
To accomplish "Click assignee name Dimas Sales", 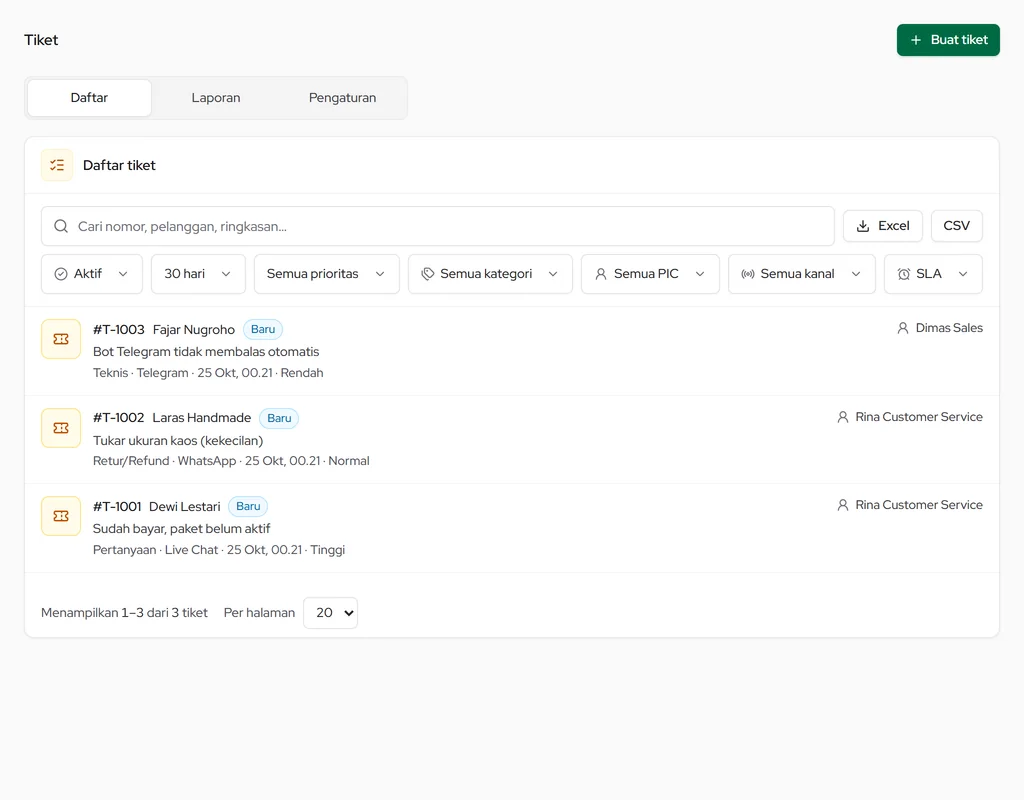I will click(949, 328).
